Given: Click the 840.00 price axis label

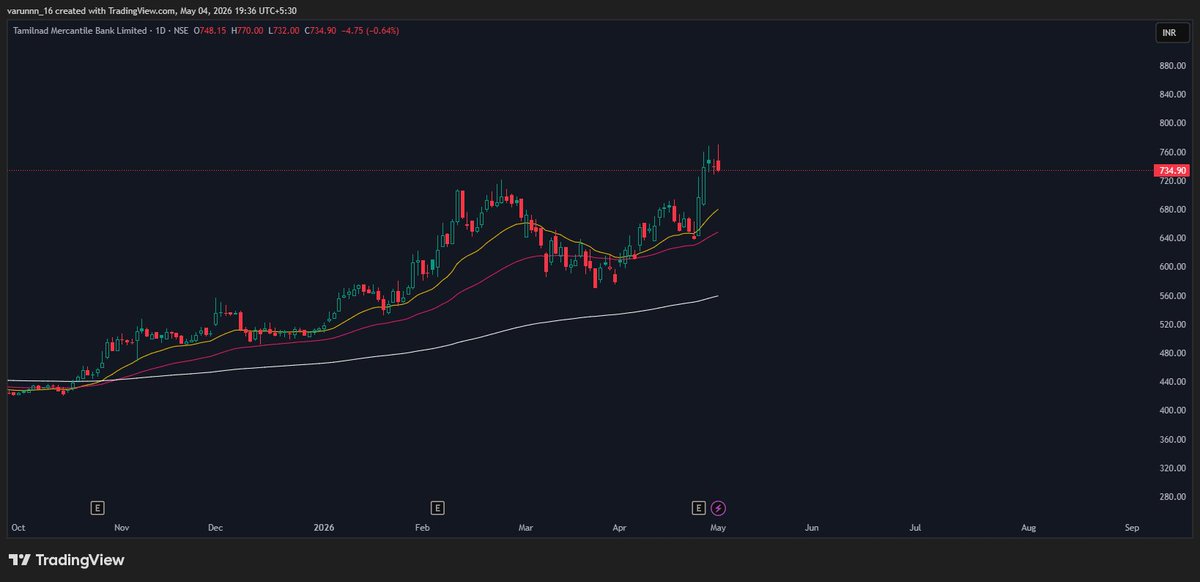Looking at the screenshot, I should pos(1172,95).
